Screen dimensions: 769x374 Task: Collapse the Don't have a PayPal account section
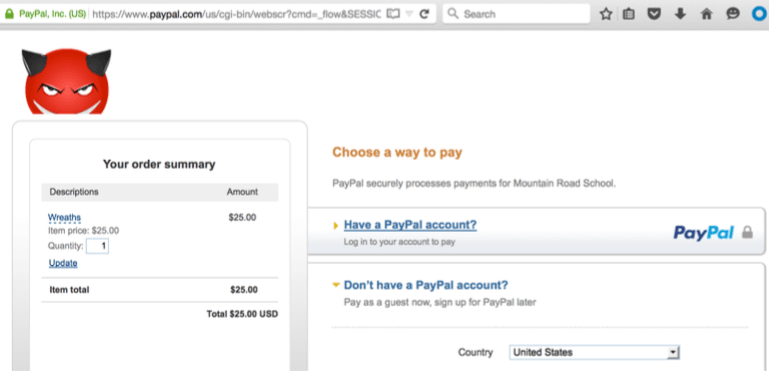pos(426,285)
